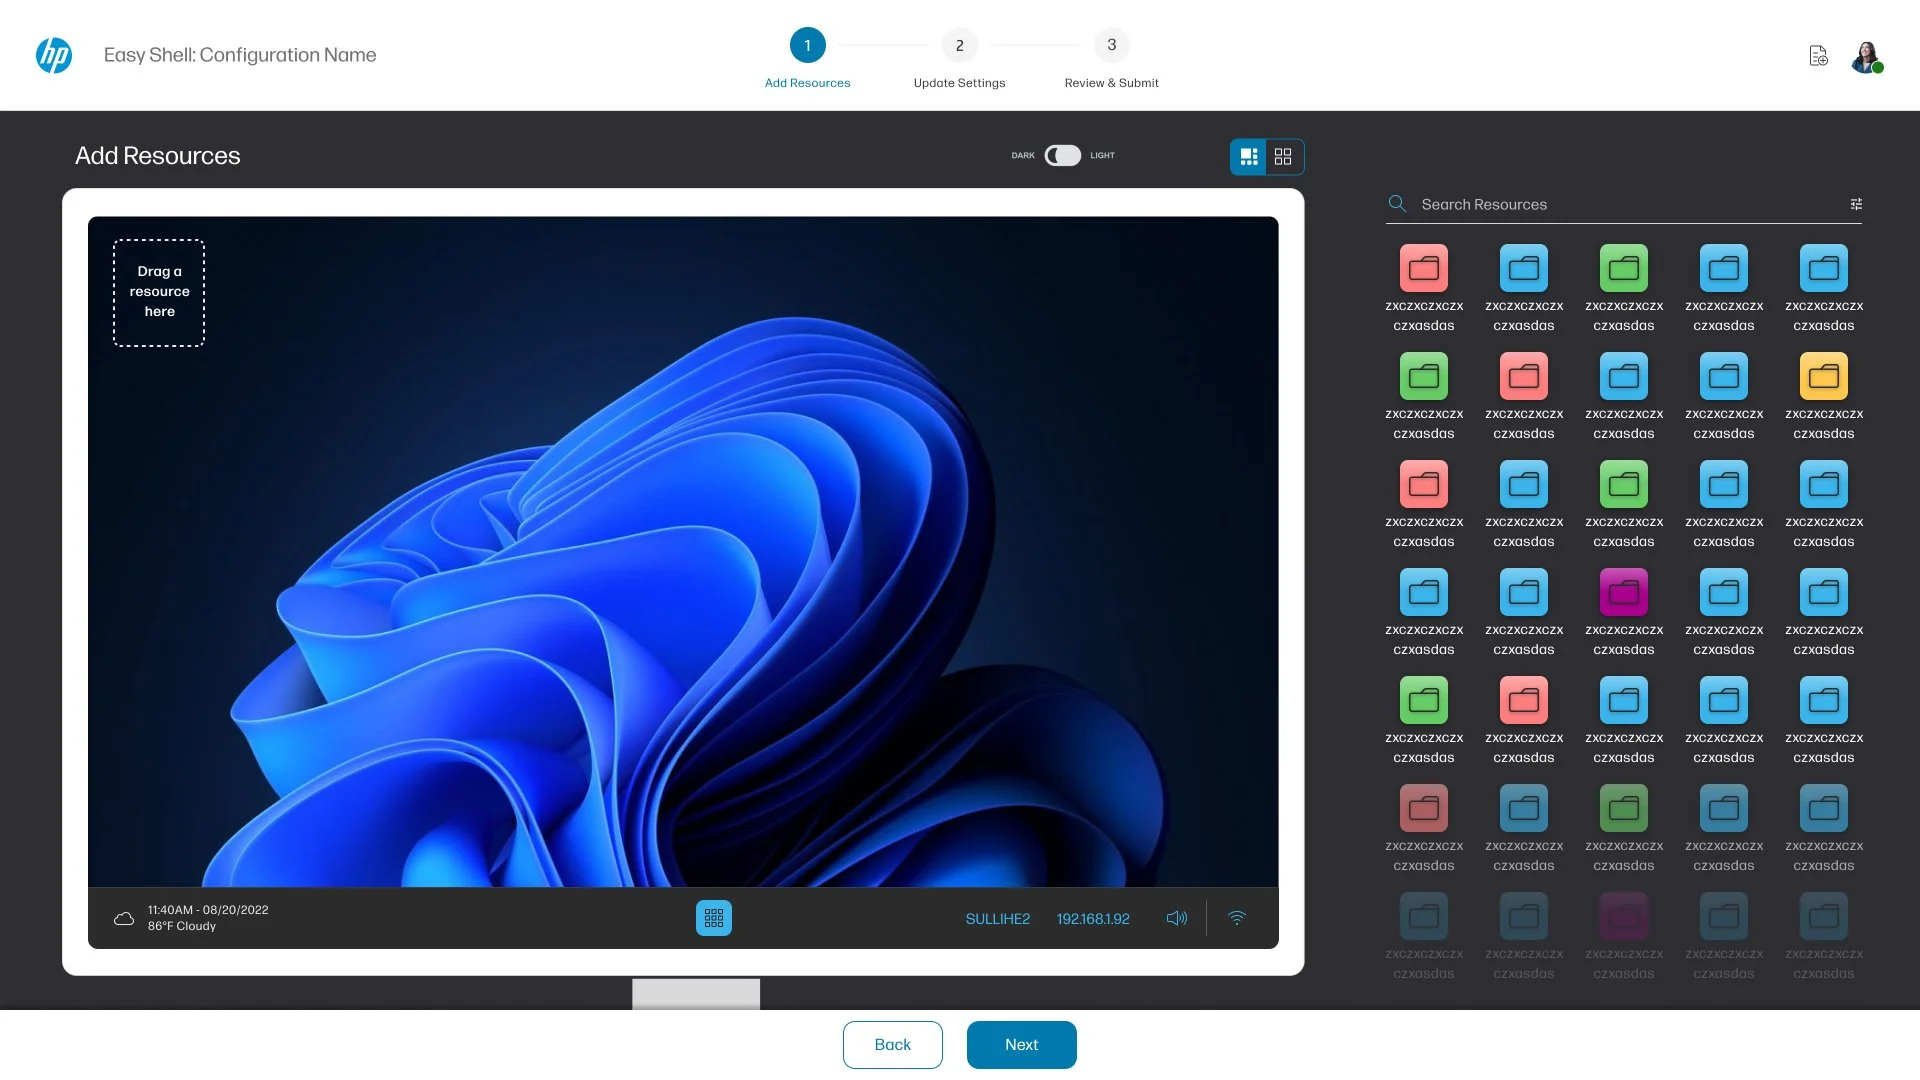
Task: Go to step 3 Review & Submit
Action: (x=1111, y=46)
